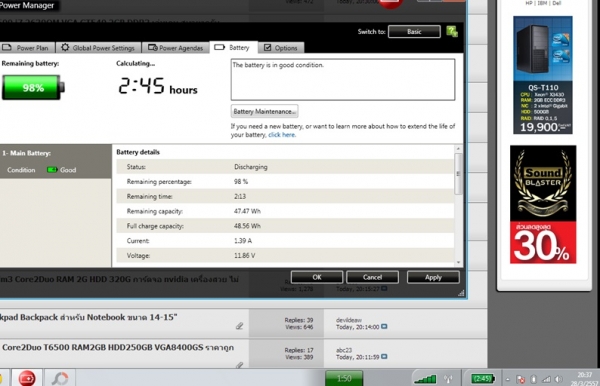Click attachment paperclip in Backpack thread row
This screenshot has width=600, height=386.
[239, 326]
